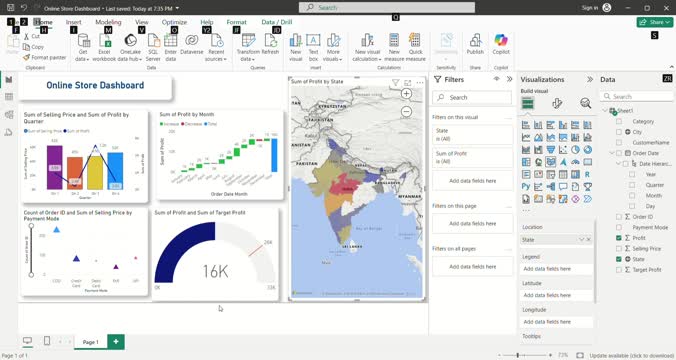
Task: Check the Selling Price field
Action: [x=619, y=248]
